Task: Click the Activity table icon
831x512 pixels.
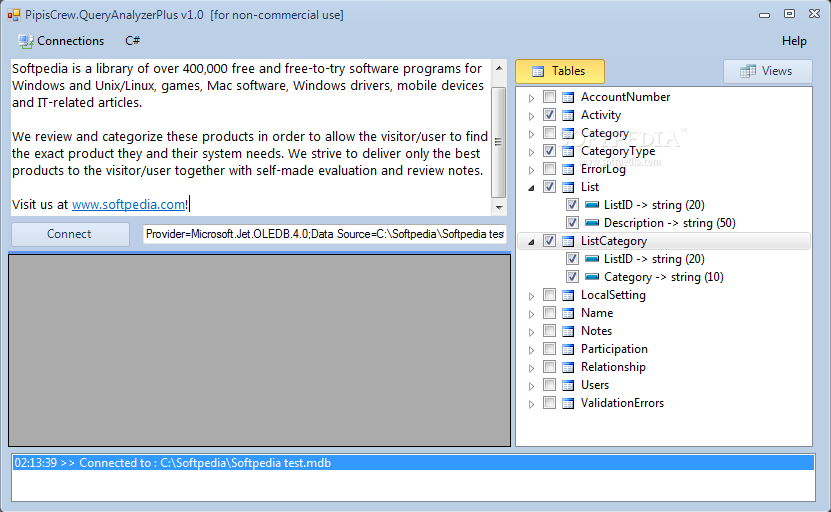Action: coord(568,115)
